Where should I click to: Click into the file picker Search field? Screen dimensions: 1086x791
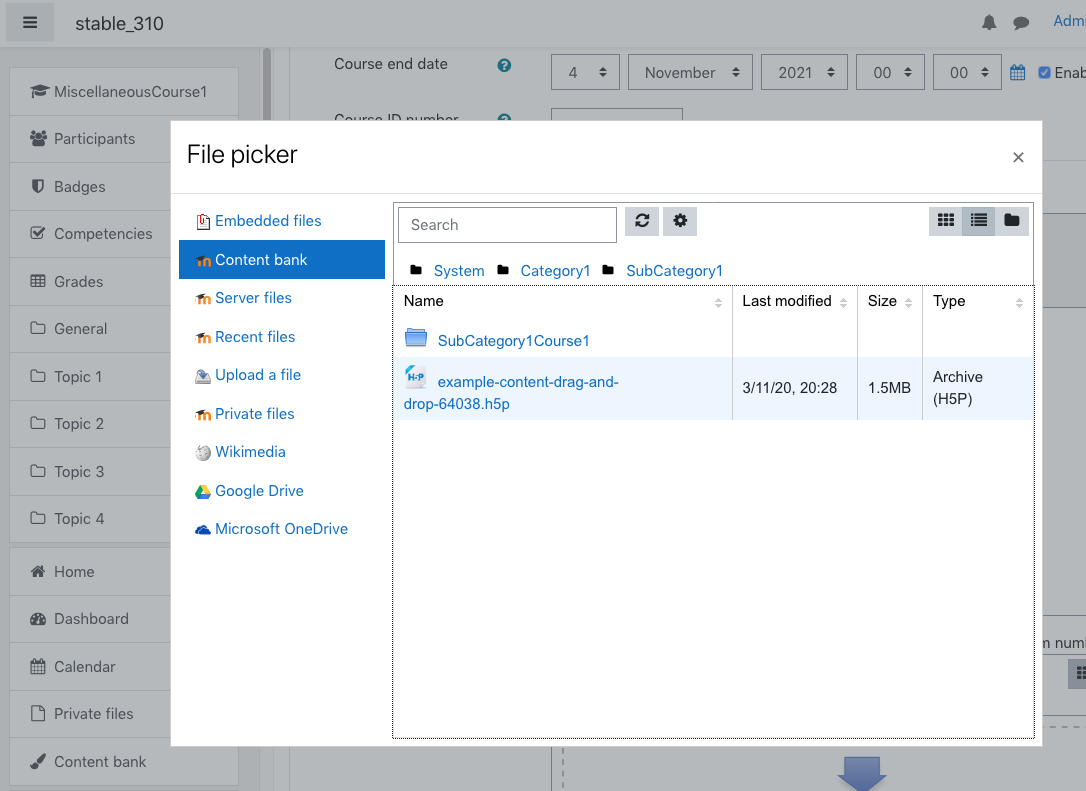(x=507, y=225)
